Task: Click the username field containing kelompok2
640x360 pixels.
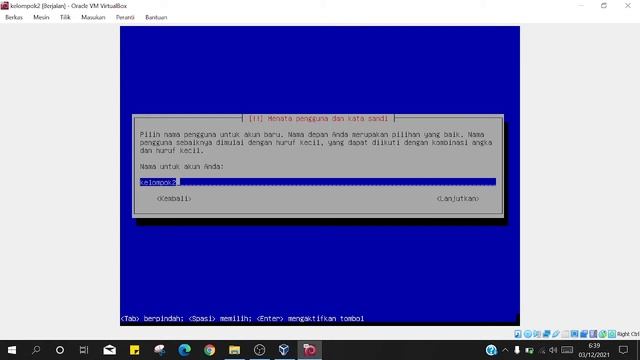Action: click(318, 182)
